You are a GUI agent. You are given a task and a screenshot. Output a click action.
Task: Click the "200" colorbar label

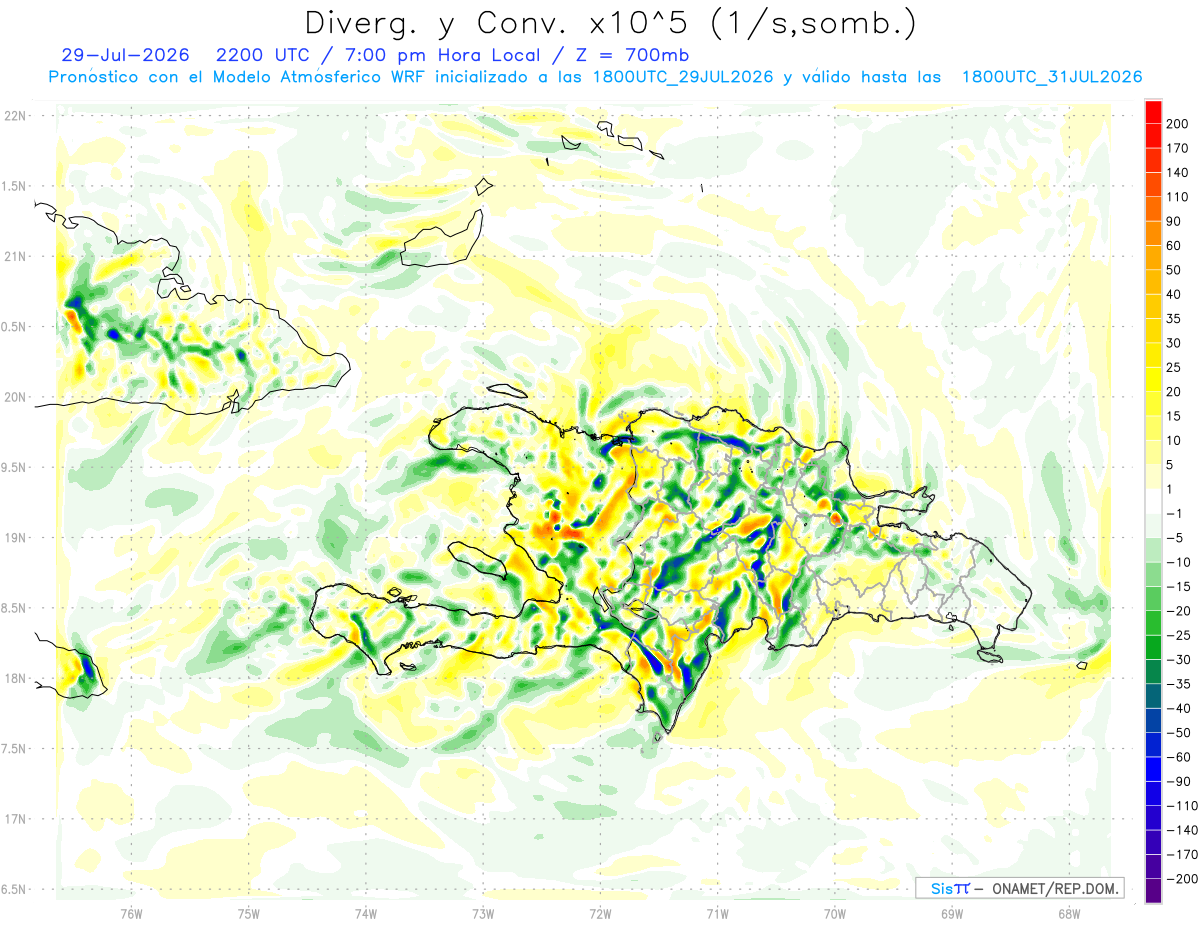[x=1179, y=123]
